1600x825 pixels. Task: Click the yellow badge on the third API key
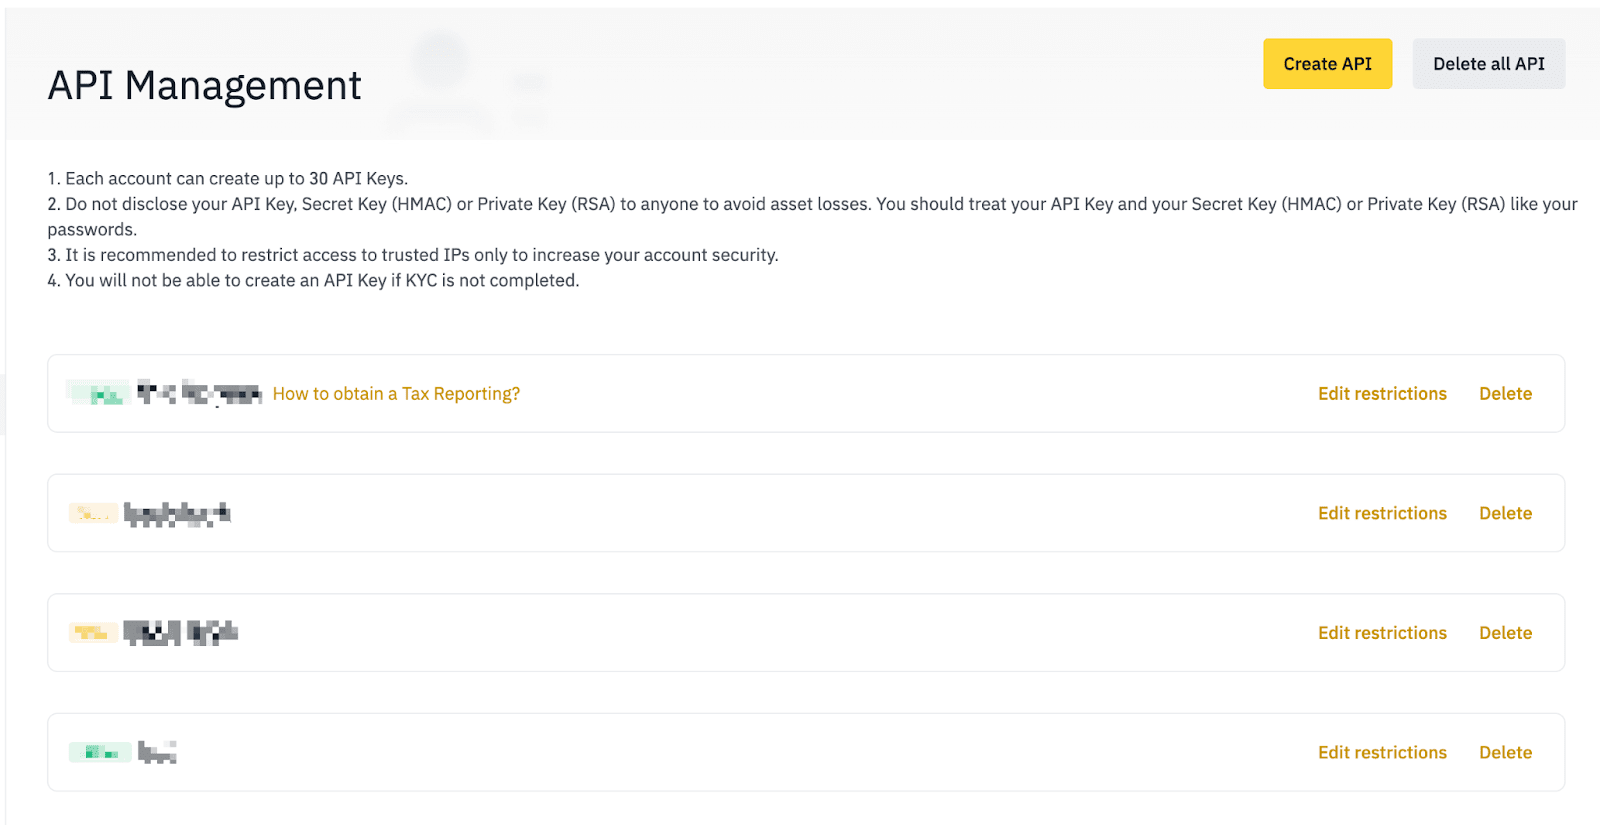(93, 632)
